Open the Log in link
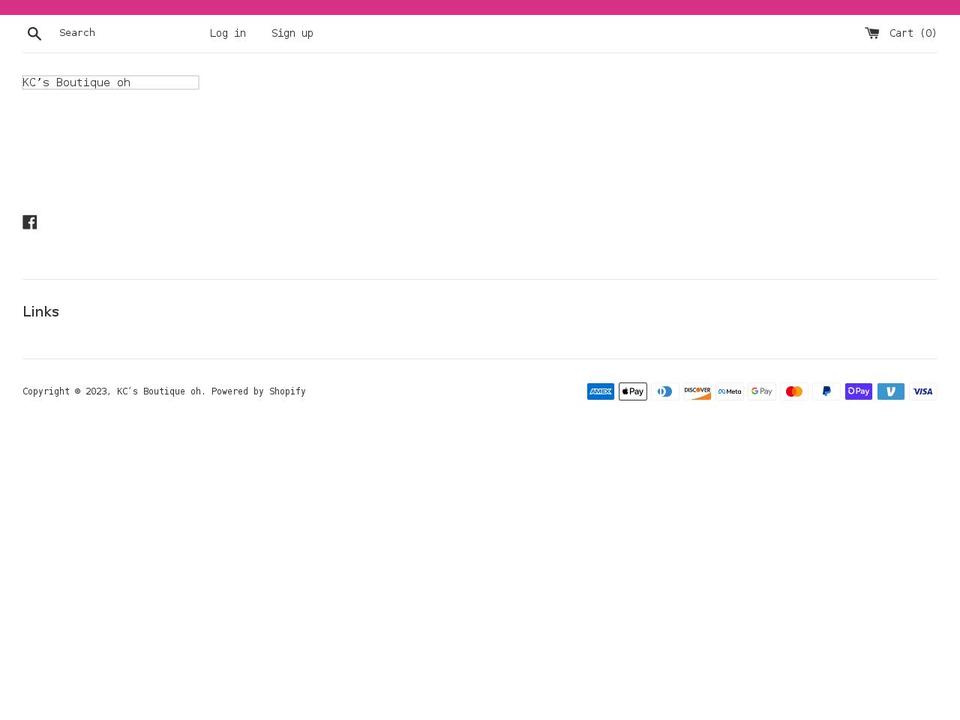This screenshot has height=720, width=960. pyautogui.click(x=228, y=33)
